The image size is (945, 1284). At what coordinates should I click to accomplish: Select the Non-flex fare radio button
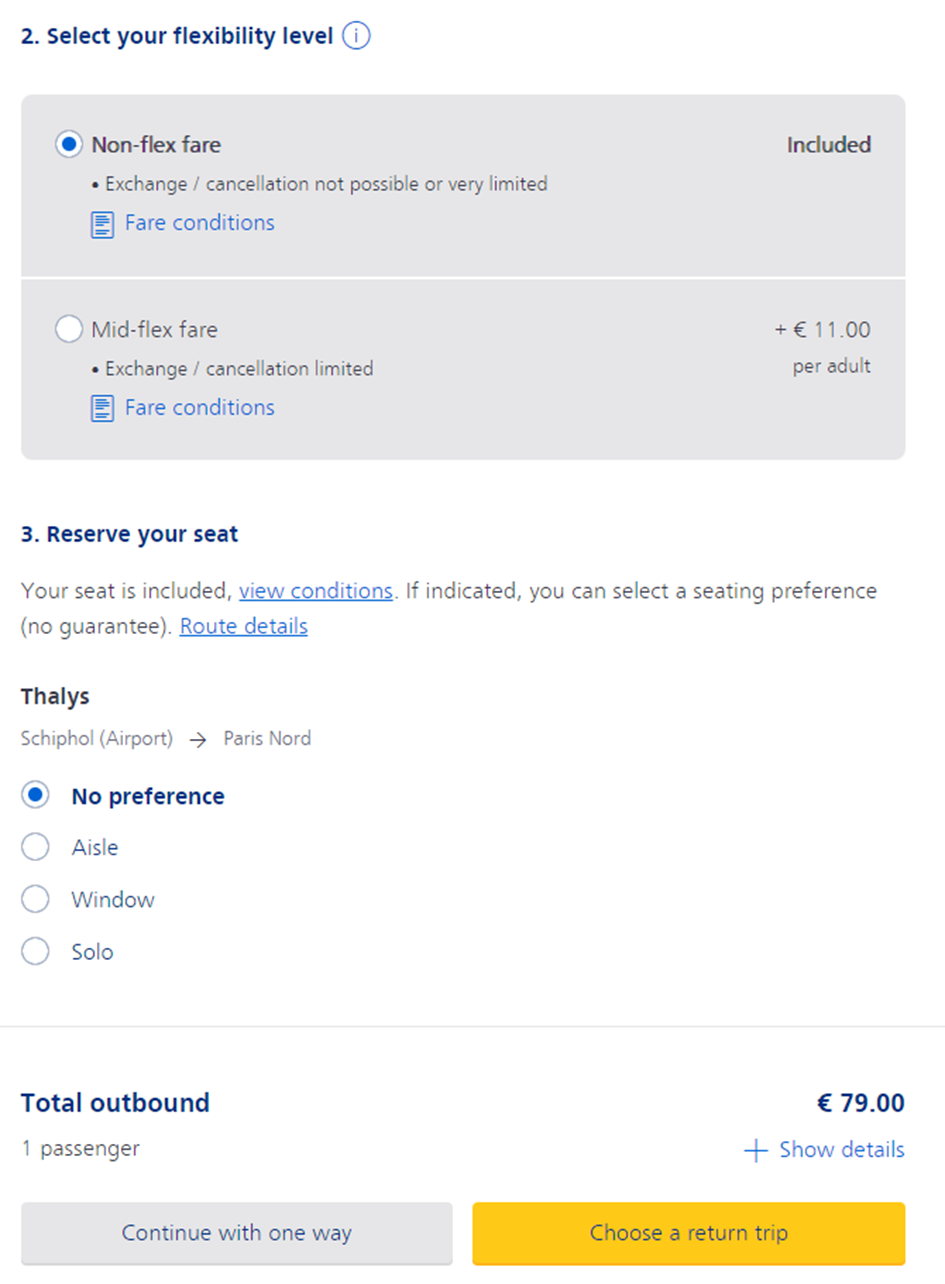[x=69, y=145]
